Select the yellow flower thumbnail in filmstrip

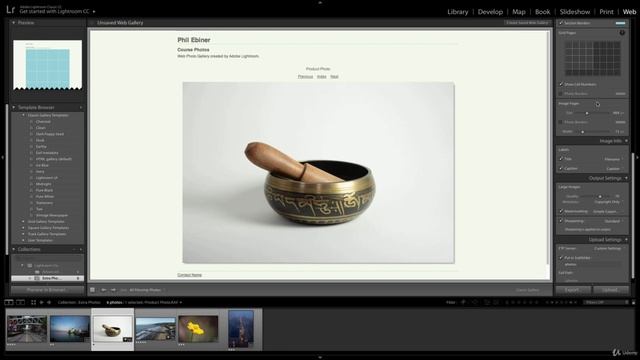click(x=198, y=329)
